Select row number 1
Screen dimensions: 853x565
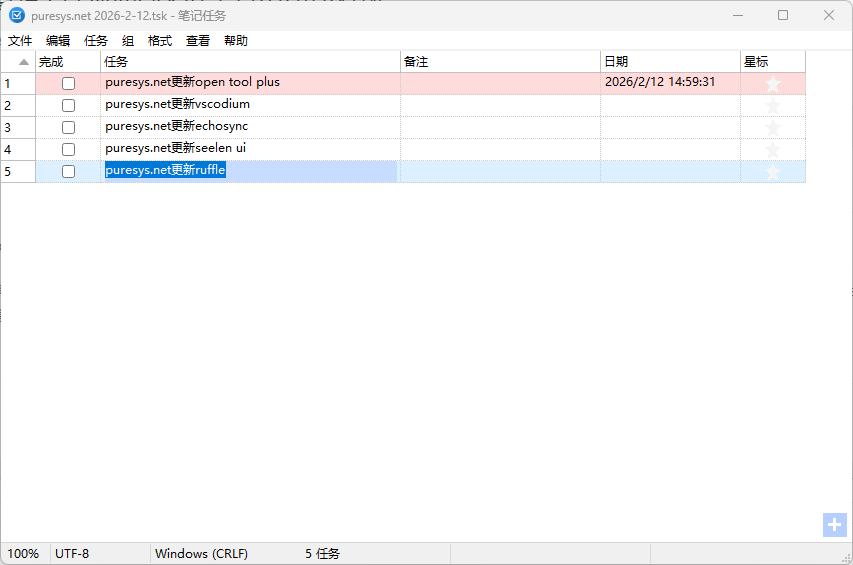pos(18,84)
